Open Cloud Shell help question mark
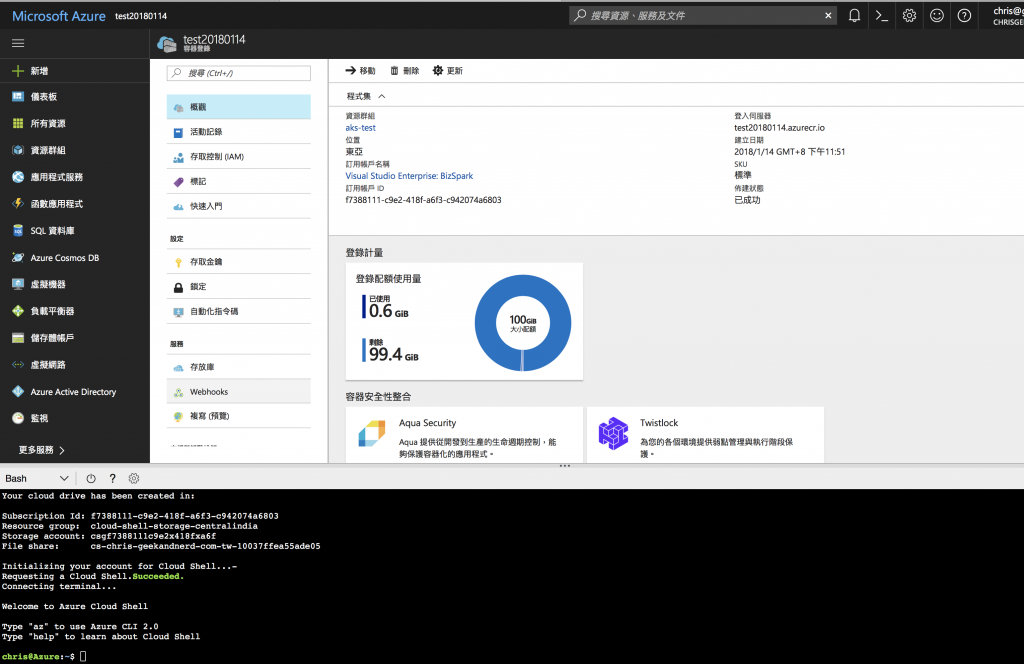The height and width of the screenshot is (664, 1024). 112,479
